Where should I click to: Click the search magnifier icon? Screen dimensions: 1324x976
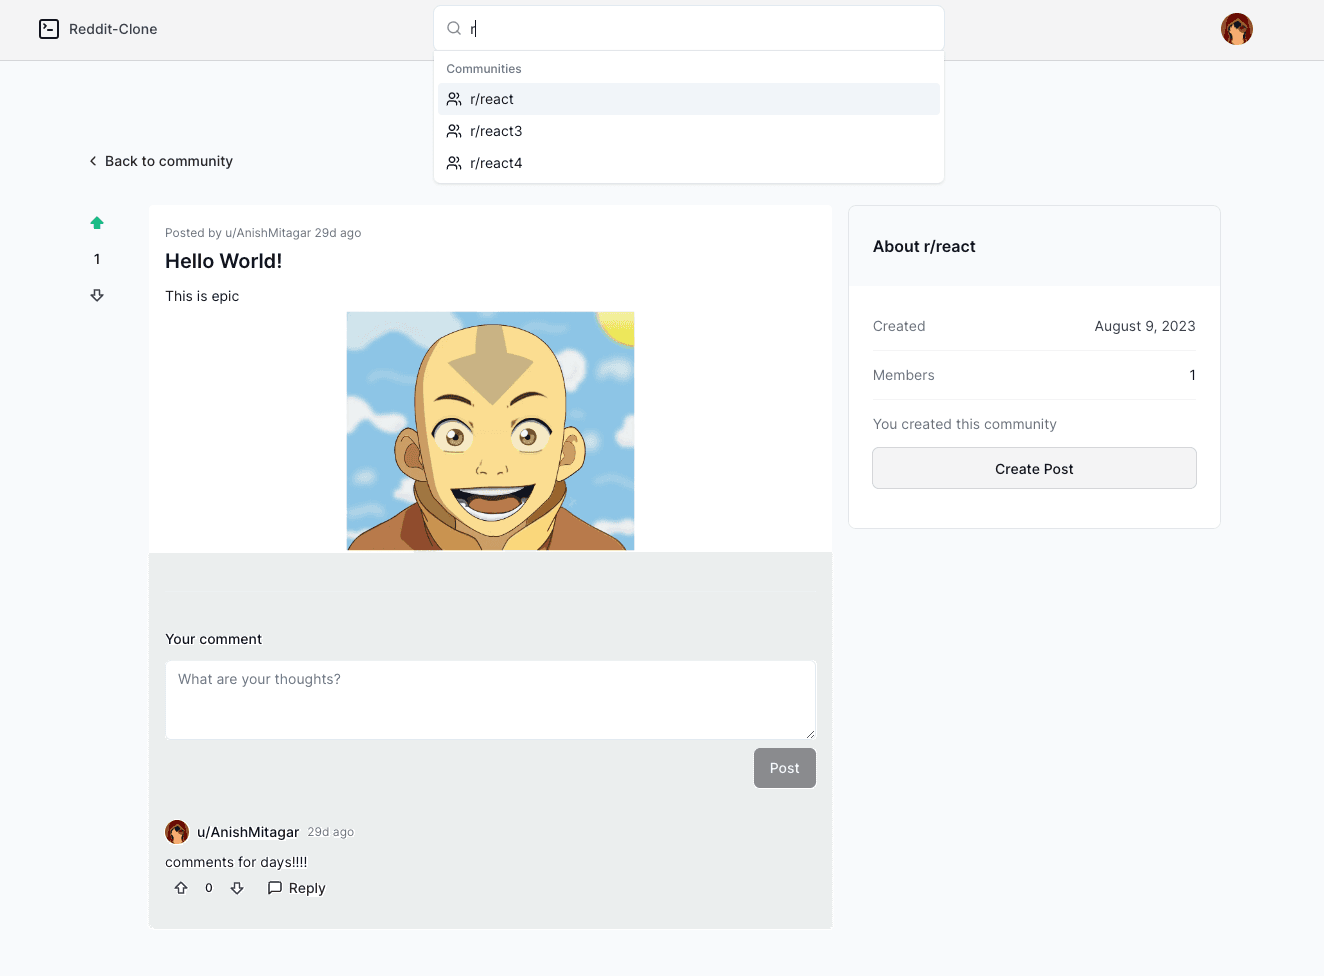pos(454,28)
